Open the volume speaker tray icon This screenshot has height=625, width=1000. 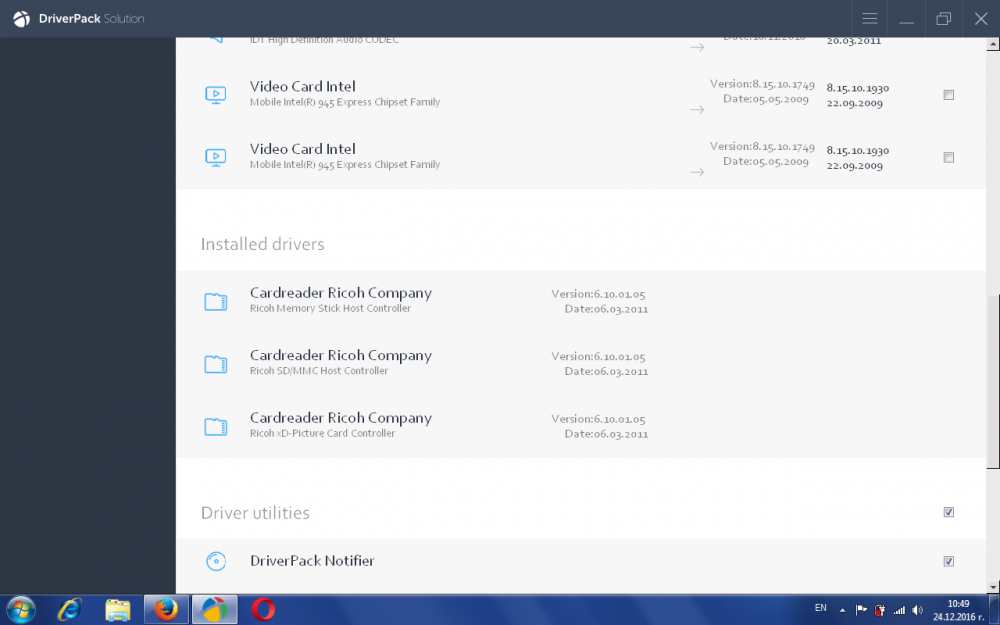tap(918, 610)
